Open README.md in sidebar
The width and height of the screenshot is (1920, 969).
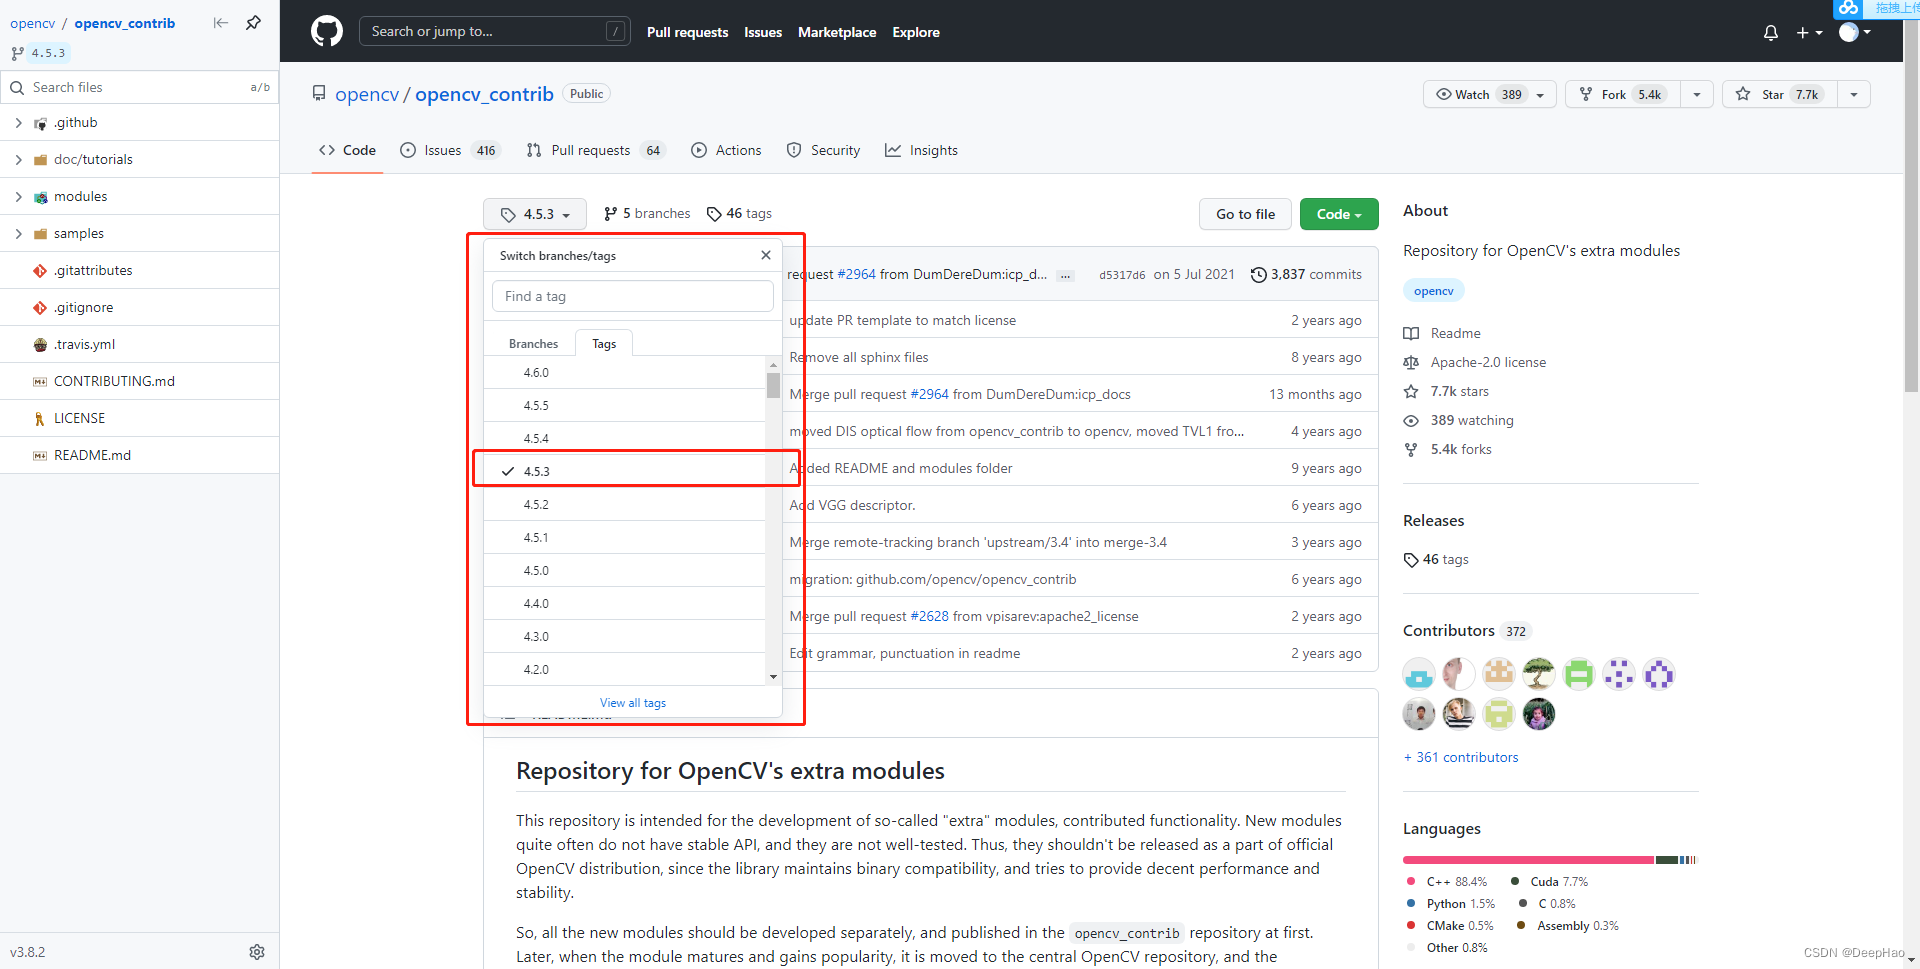point(139,455)
